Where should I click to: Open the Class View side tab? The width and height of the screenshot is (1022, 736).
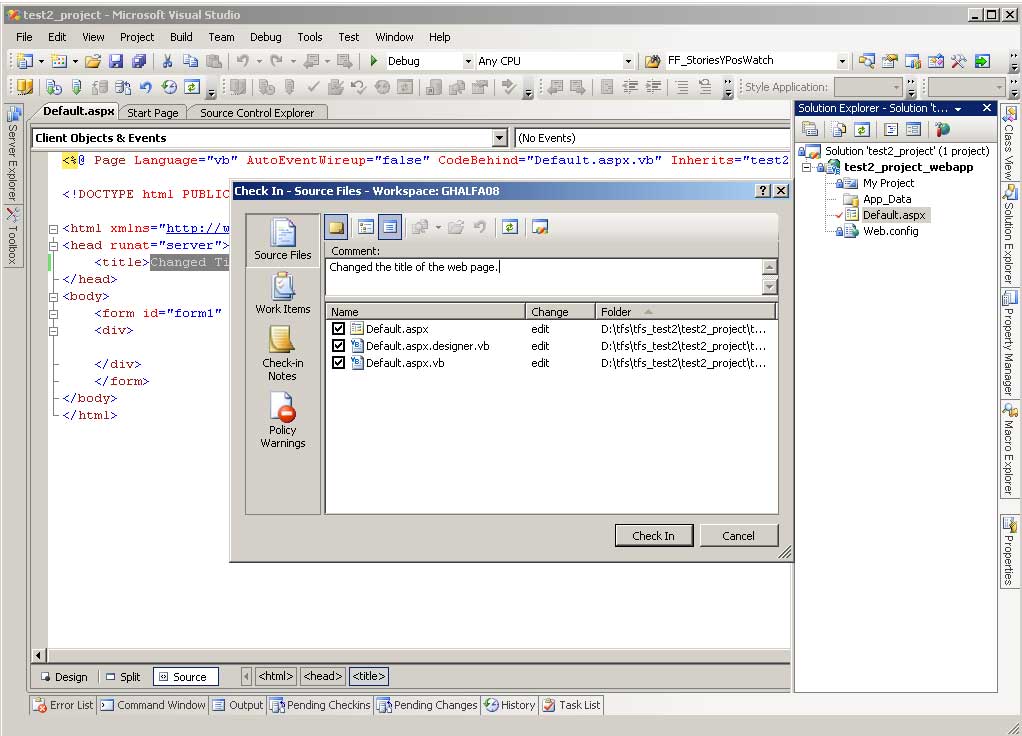[x=1009, y=144]
